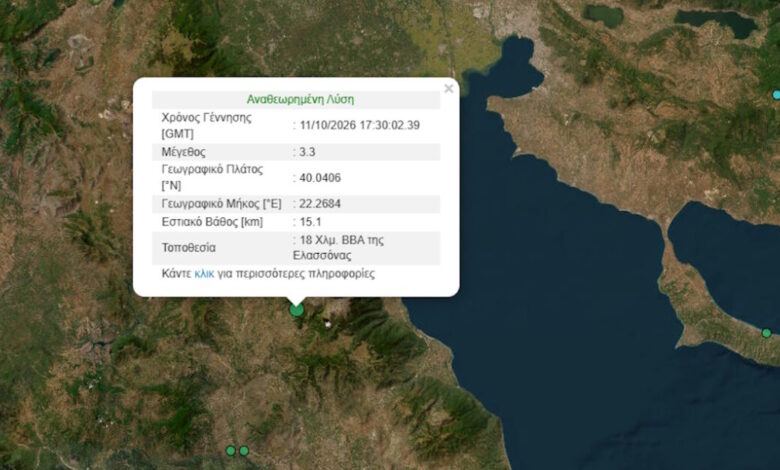This screenshot has height=470, width=780.
Task: Select the cyan earthquake marker at right edge
Action: tap(777, 94)
